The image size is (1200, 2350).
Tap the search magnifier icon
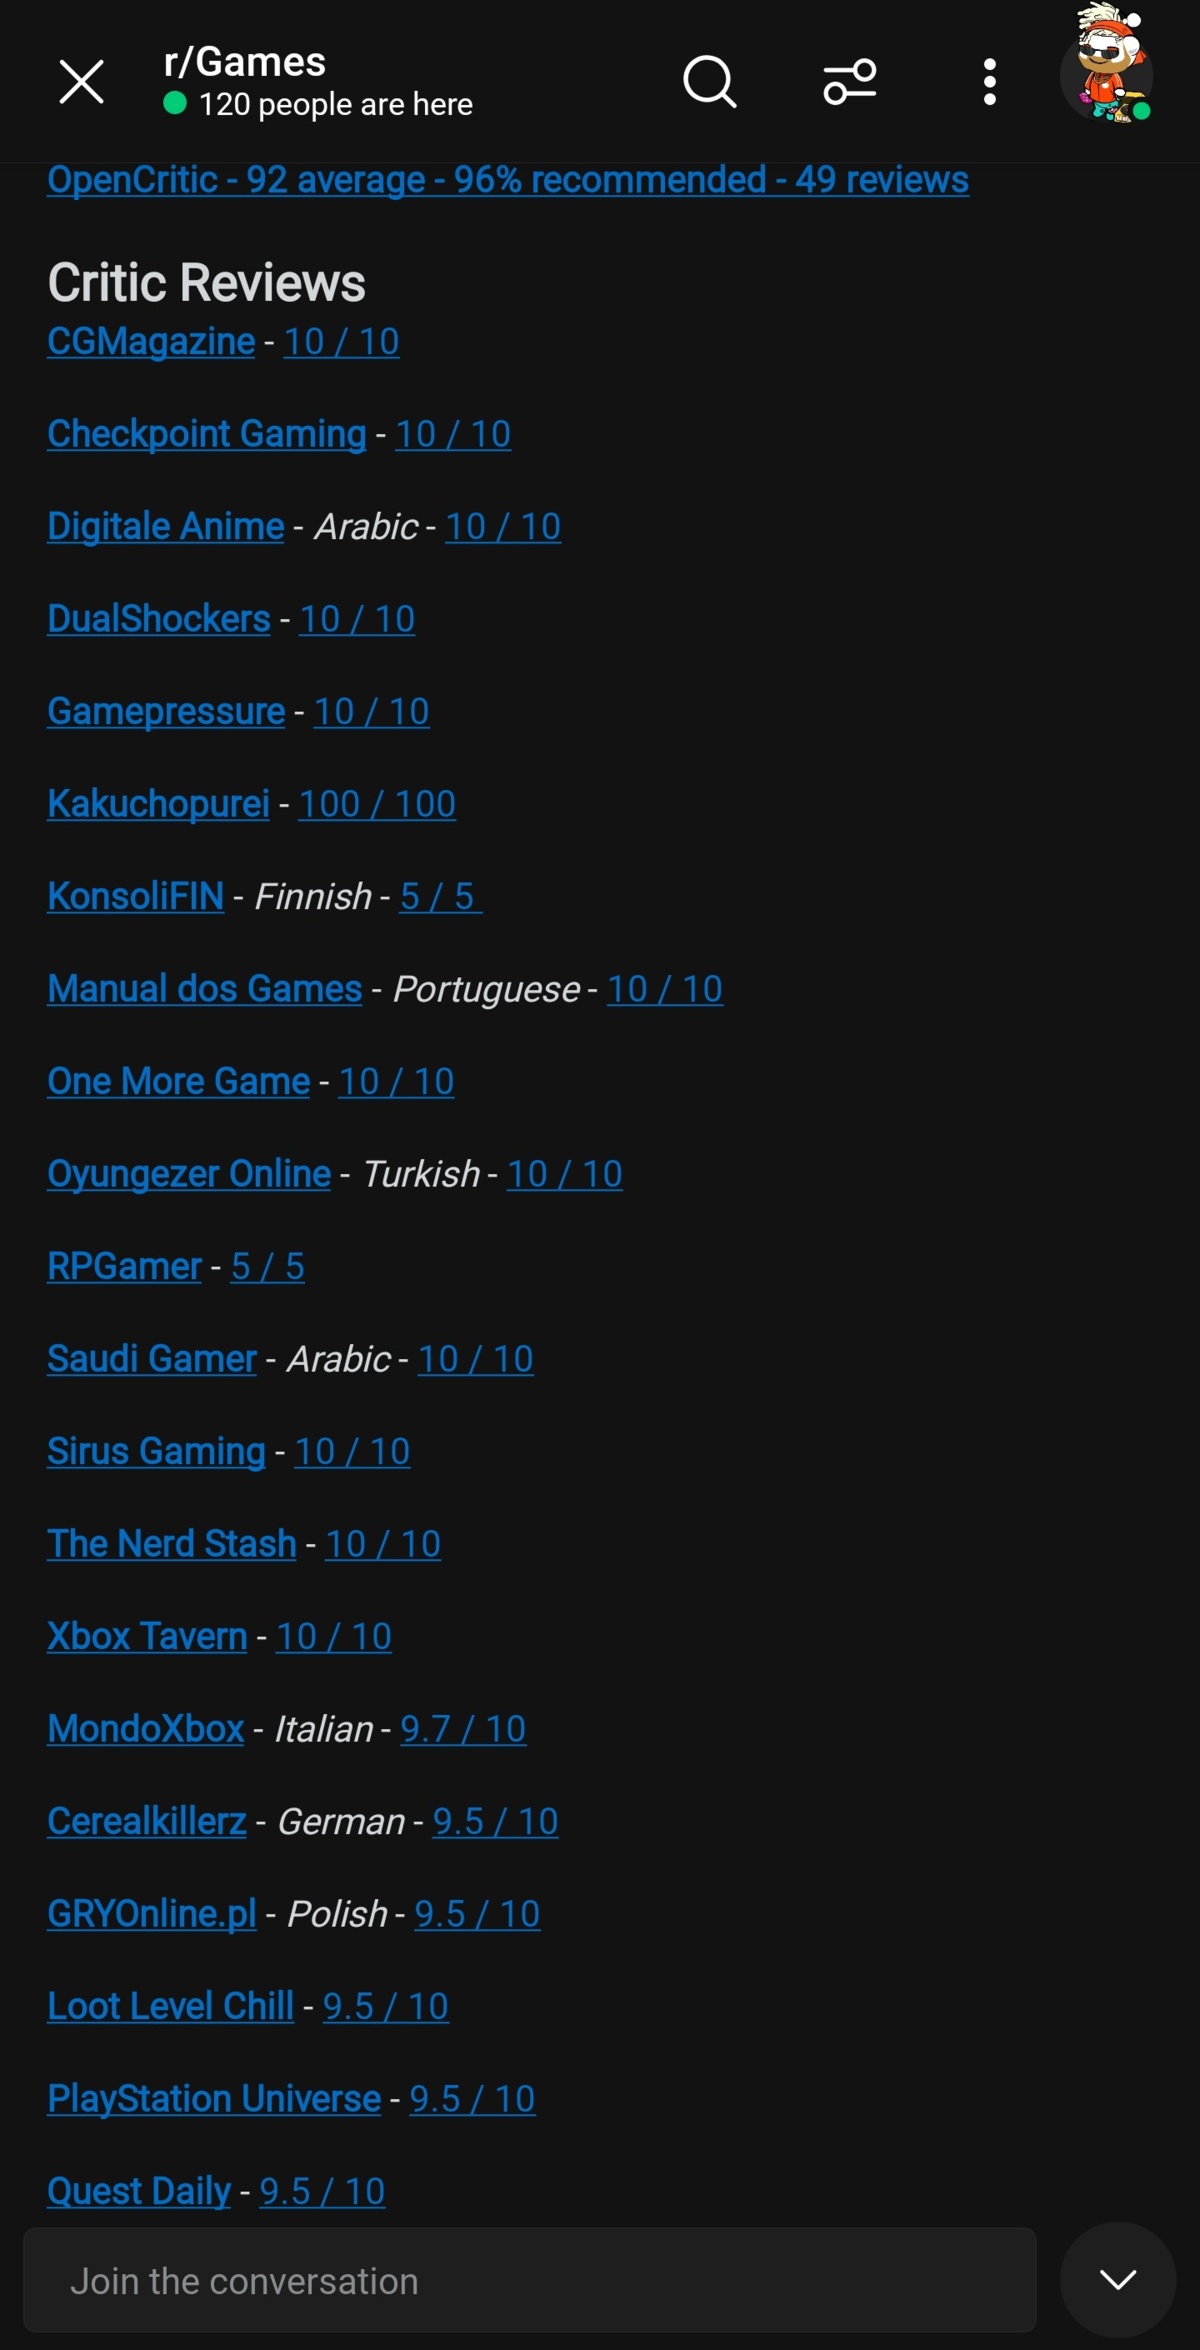tap(709, 82)
